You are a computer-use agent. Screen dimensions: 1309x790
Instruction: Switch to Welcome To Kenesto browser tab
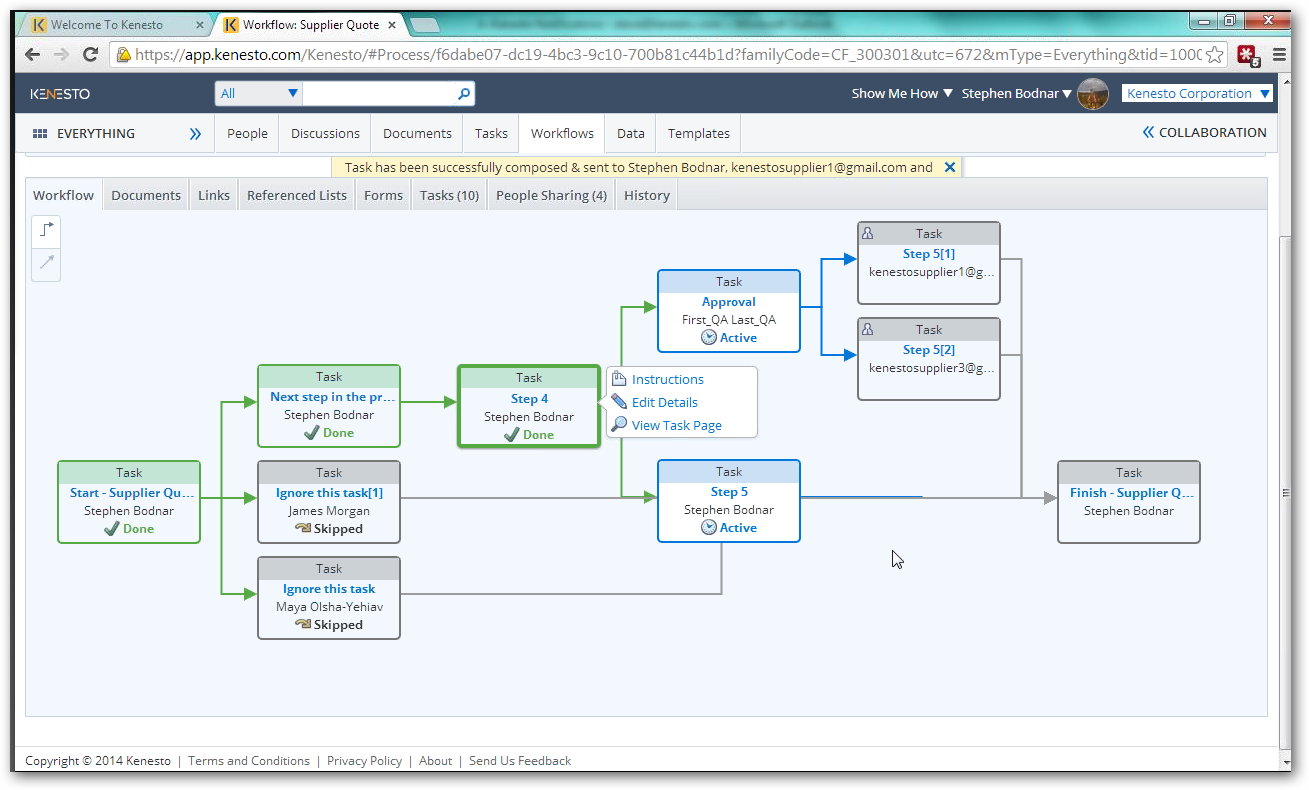pyautogui.click(x=116, y=25)
